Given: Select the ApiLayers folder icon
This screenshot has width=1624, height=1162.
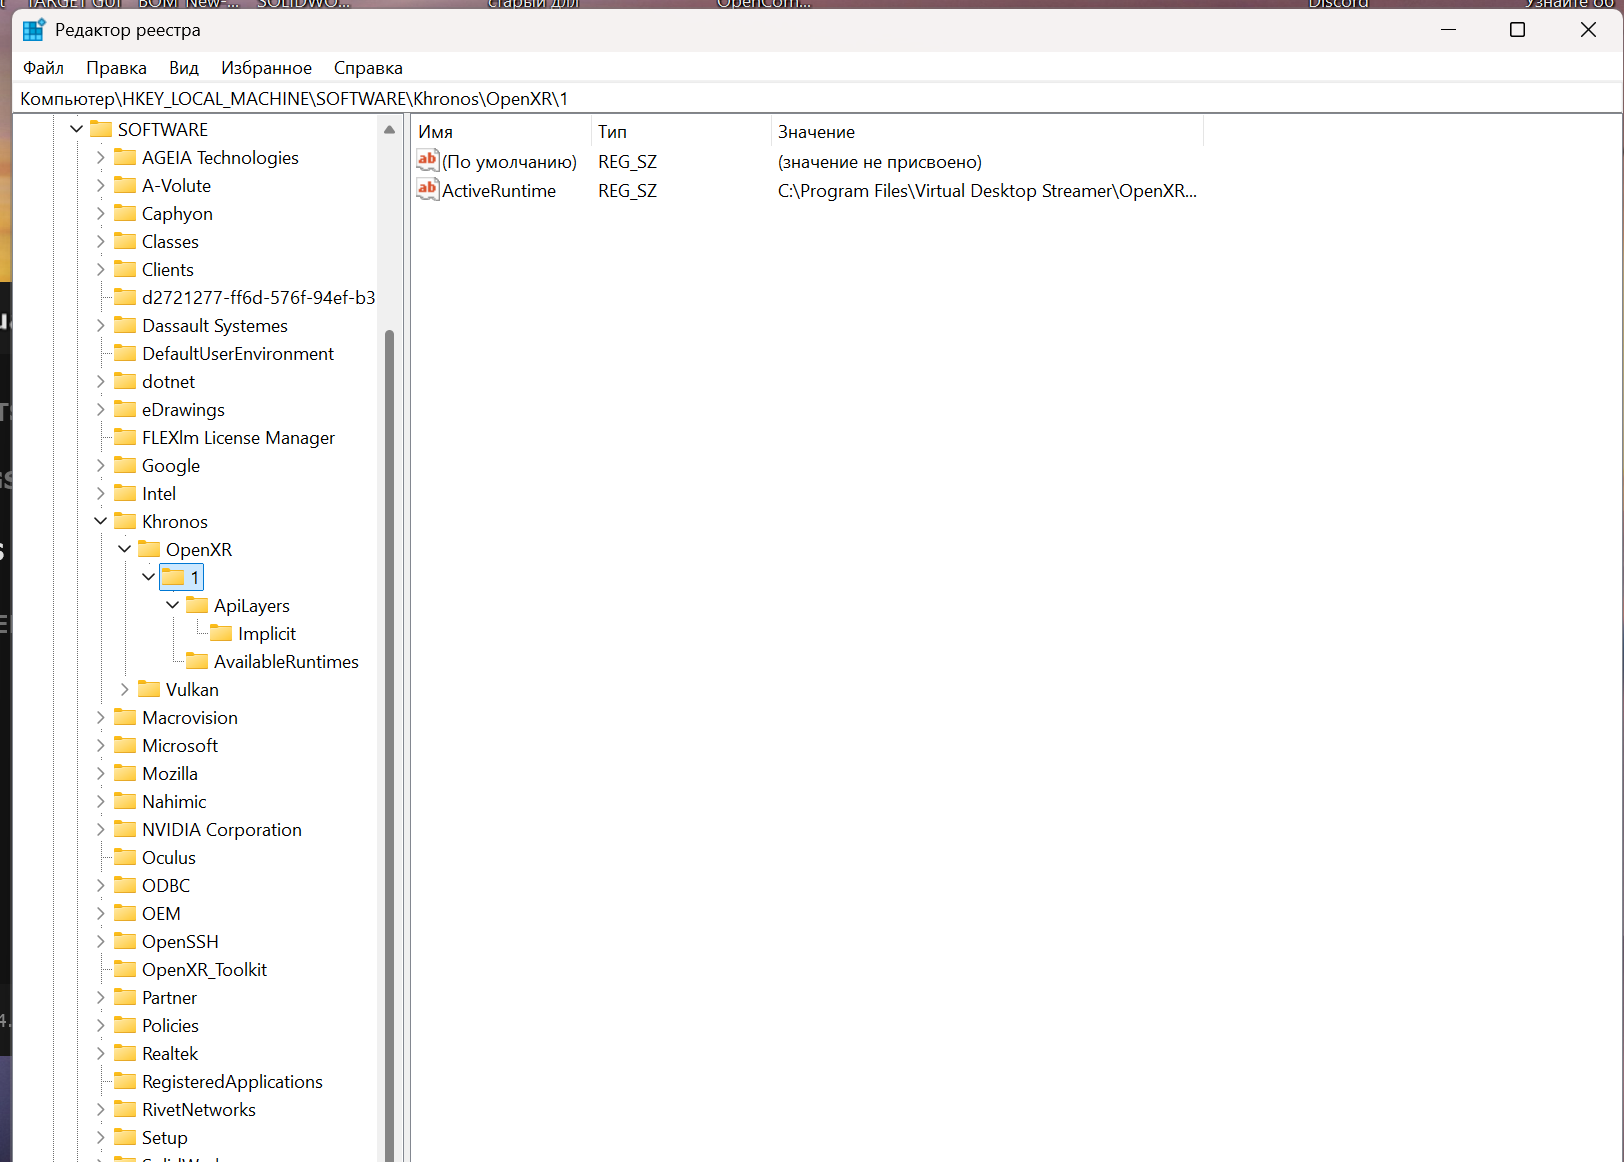Looking at the screenshot, I should pos(197,605).
